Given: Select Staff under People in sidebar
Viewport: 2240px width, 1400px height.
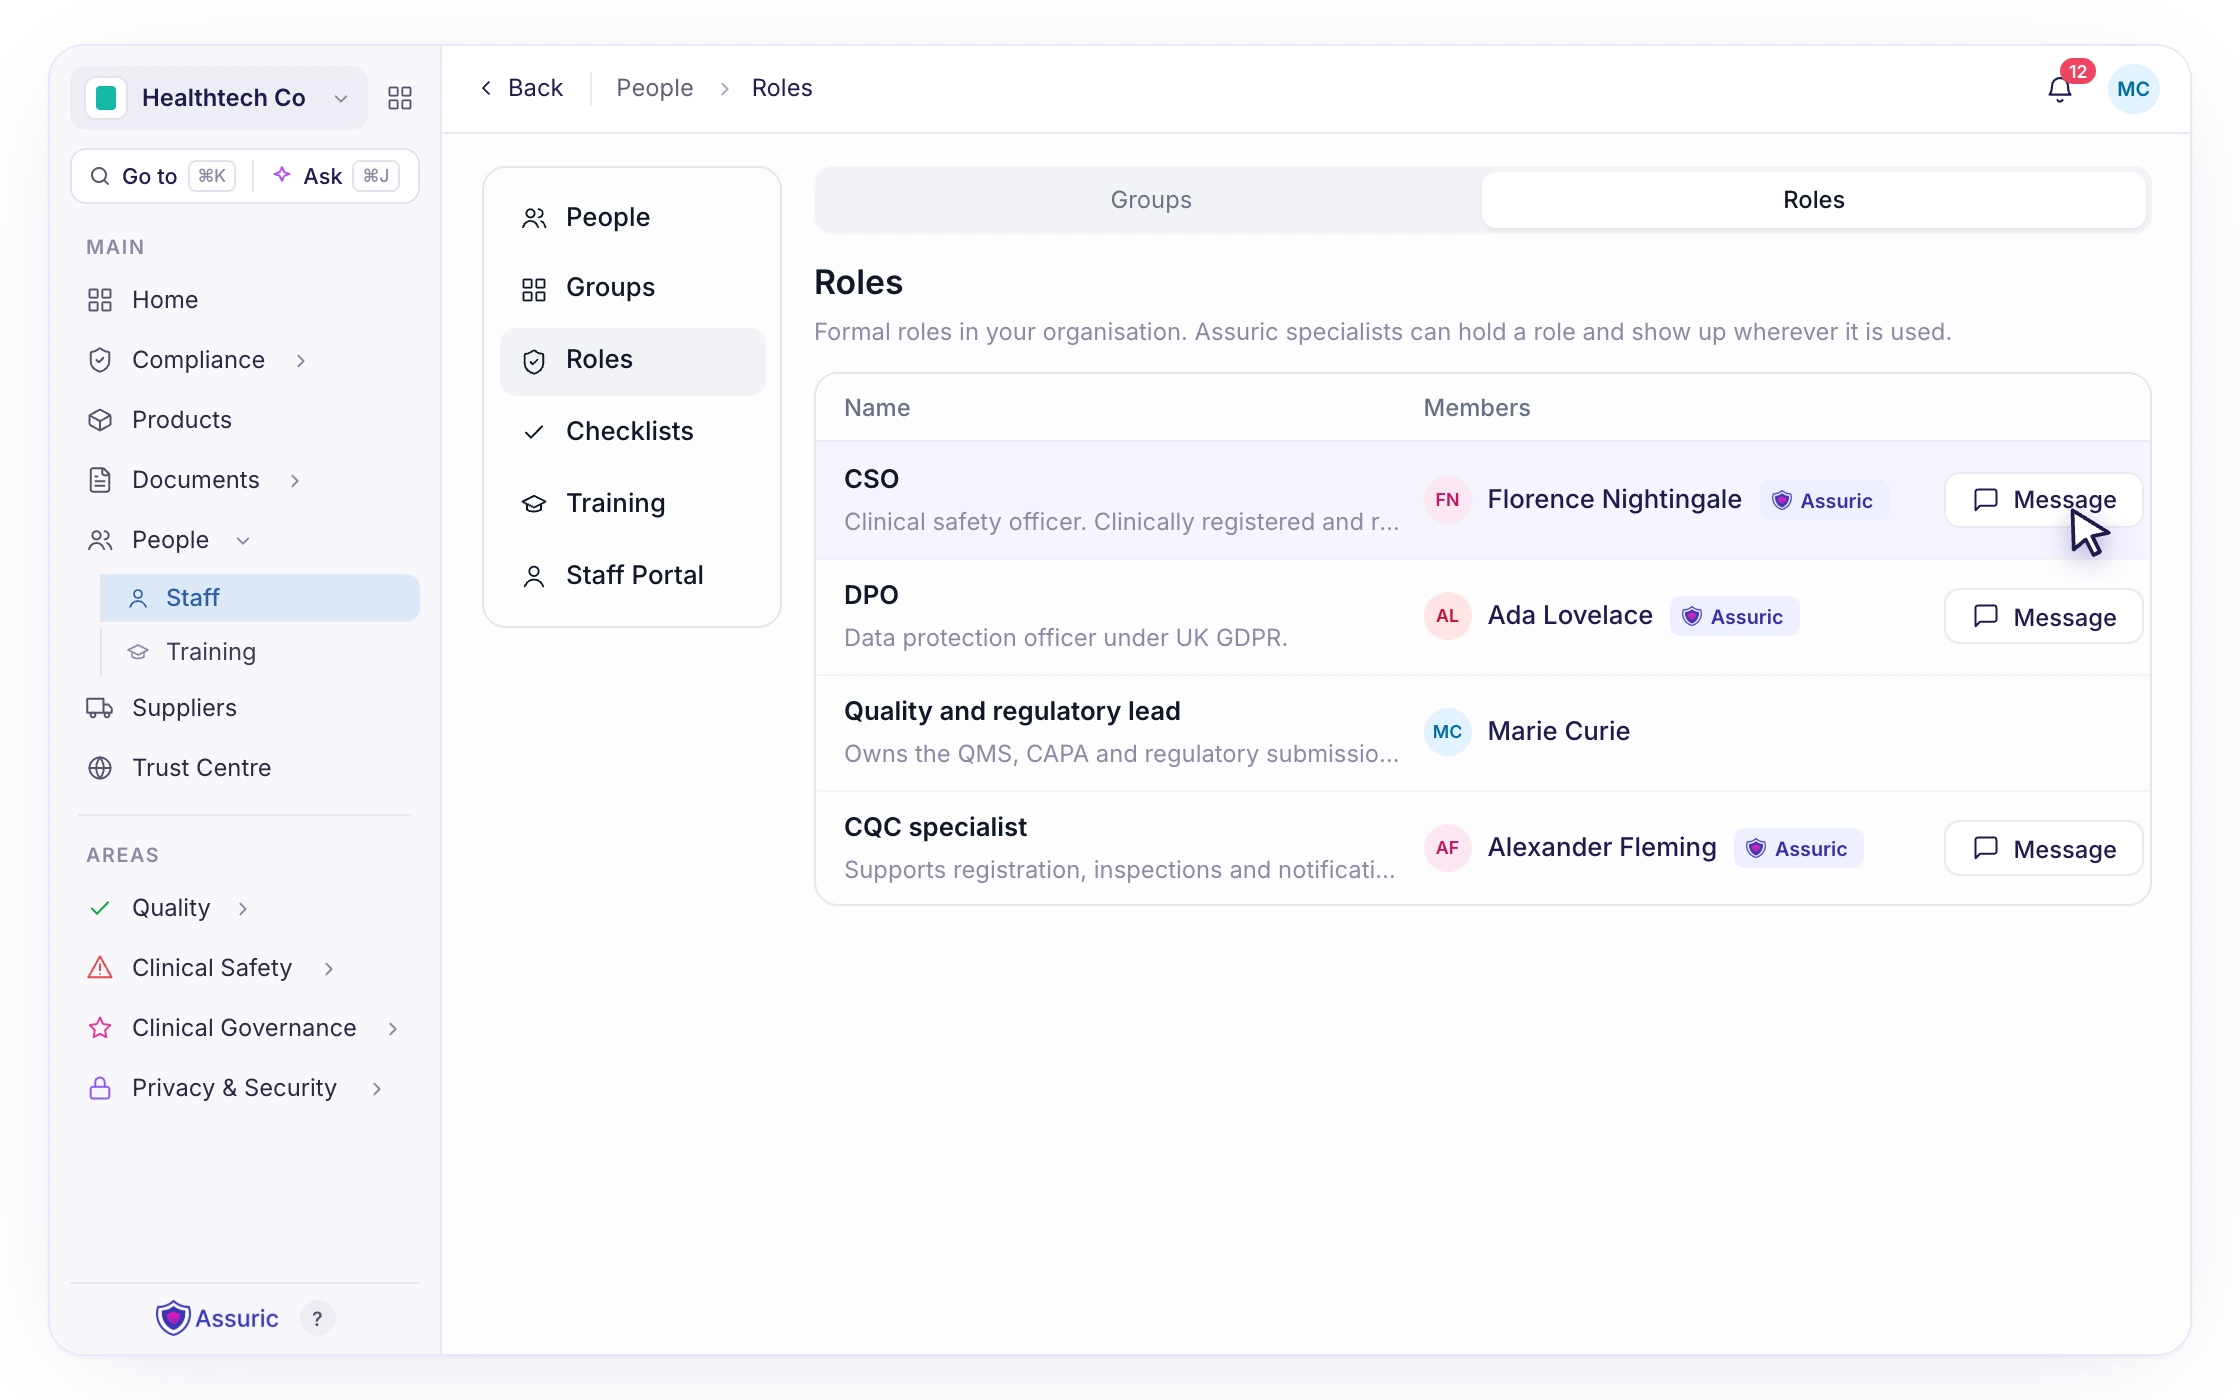Looking at the screenshot, I should pos(260,598).
